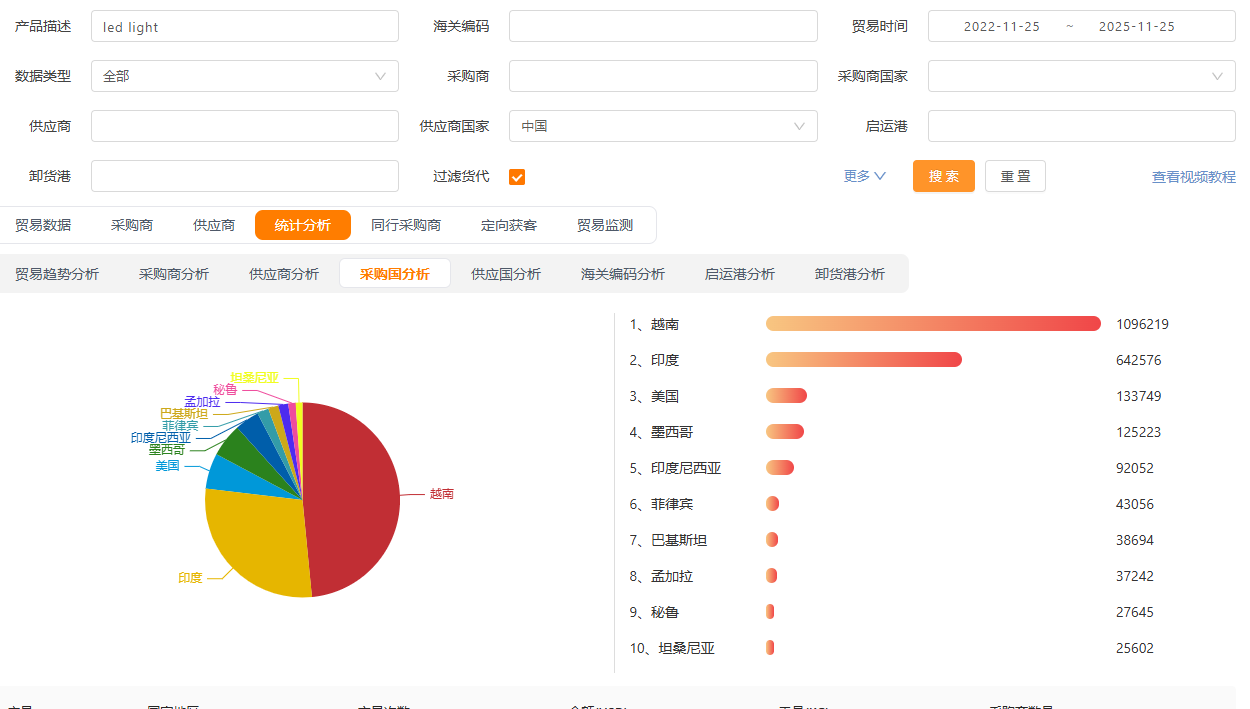Click the orange 搜索 button
The width and height of the screenshot is (1250, 709).
click(944, 176)
